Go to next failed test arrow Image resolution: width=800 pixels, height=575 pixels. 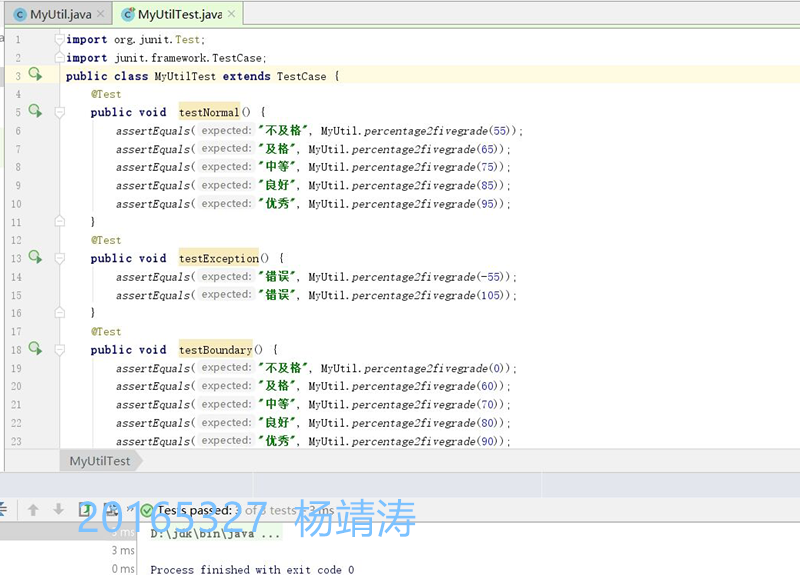coord(59,509)
